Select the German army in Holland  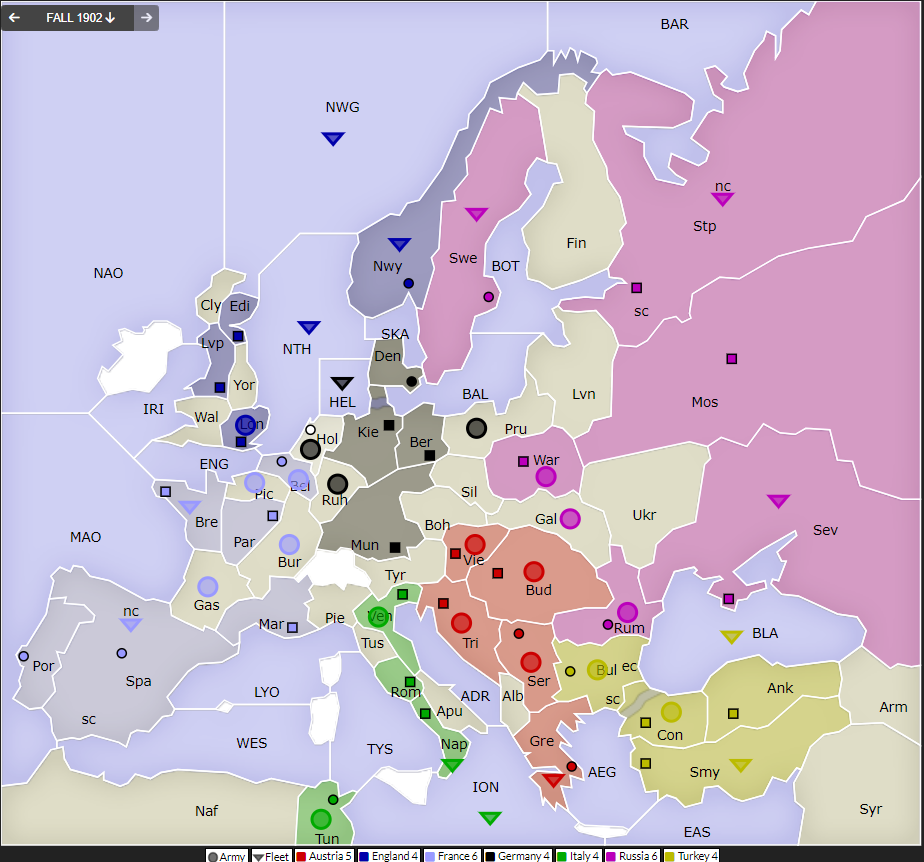310,450
